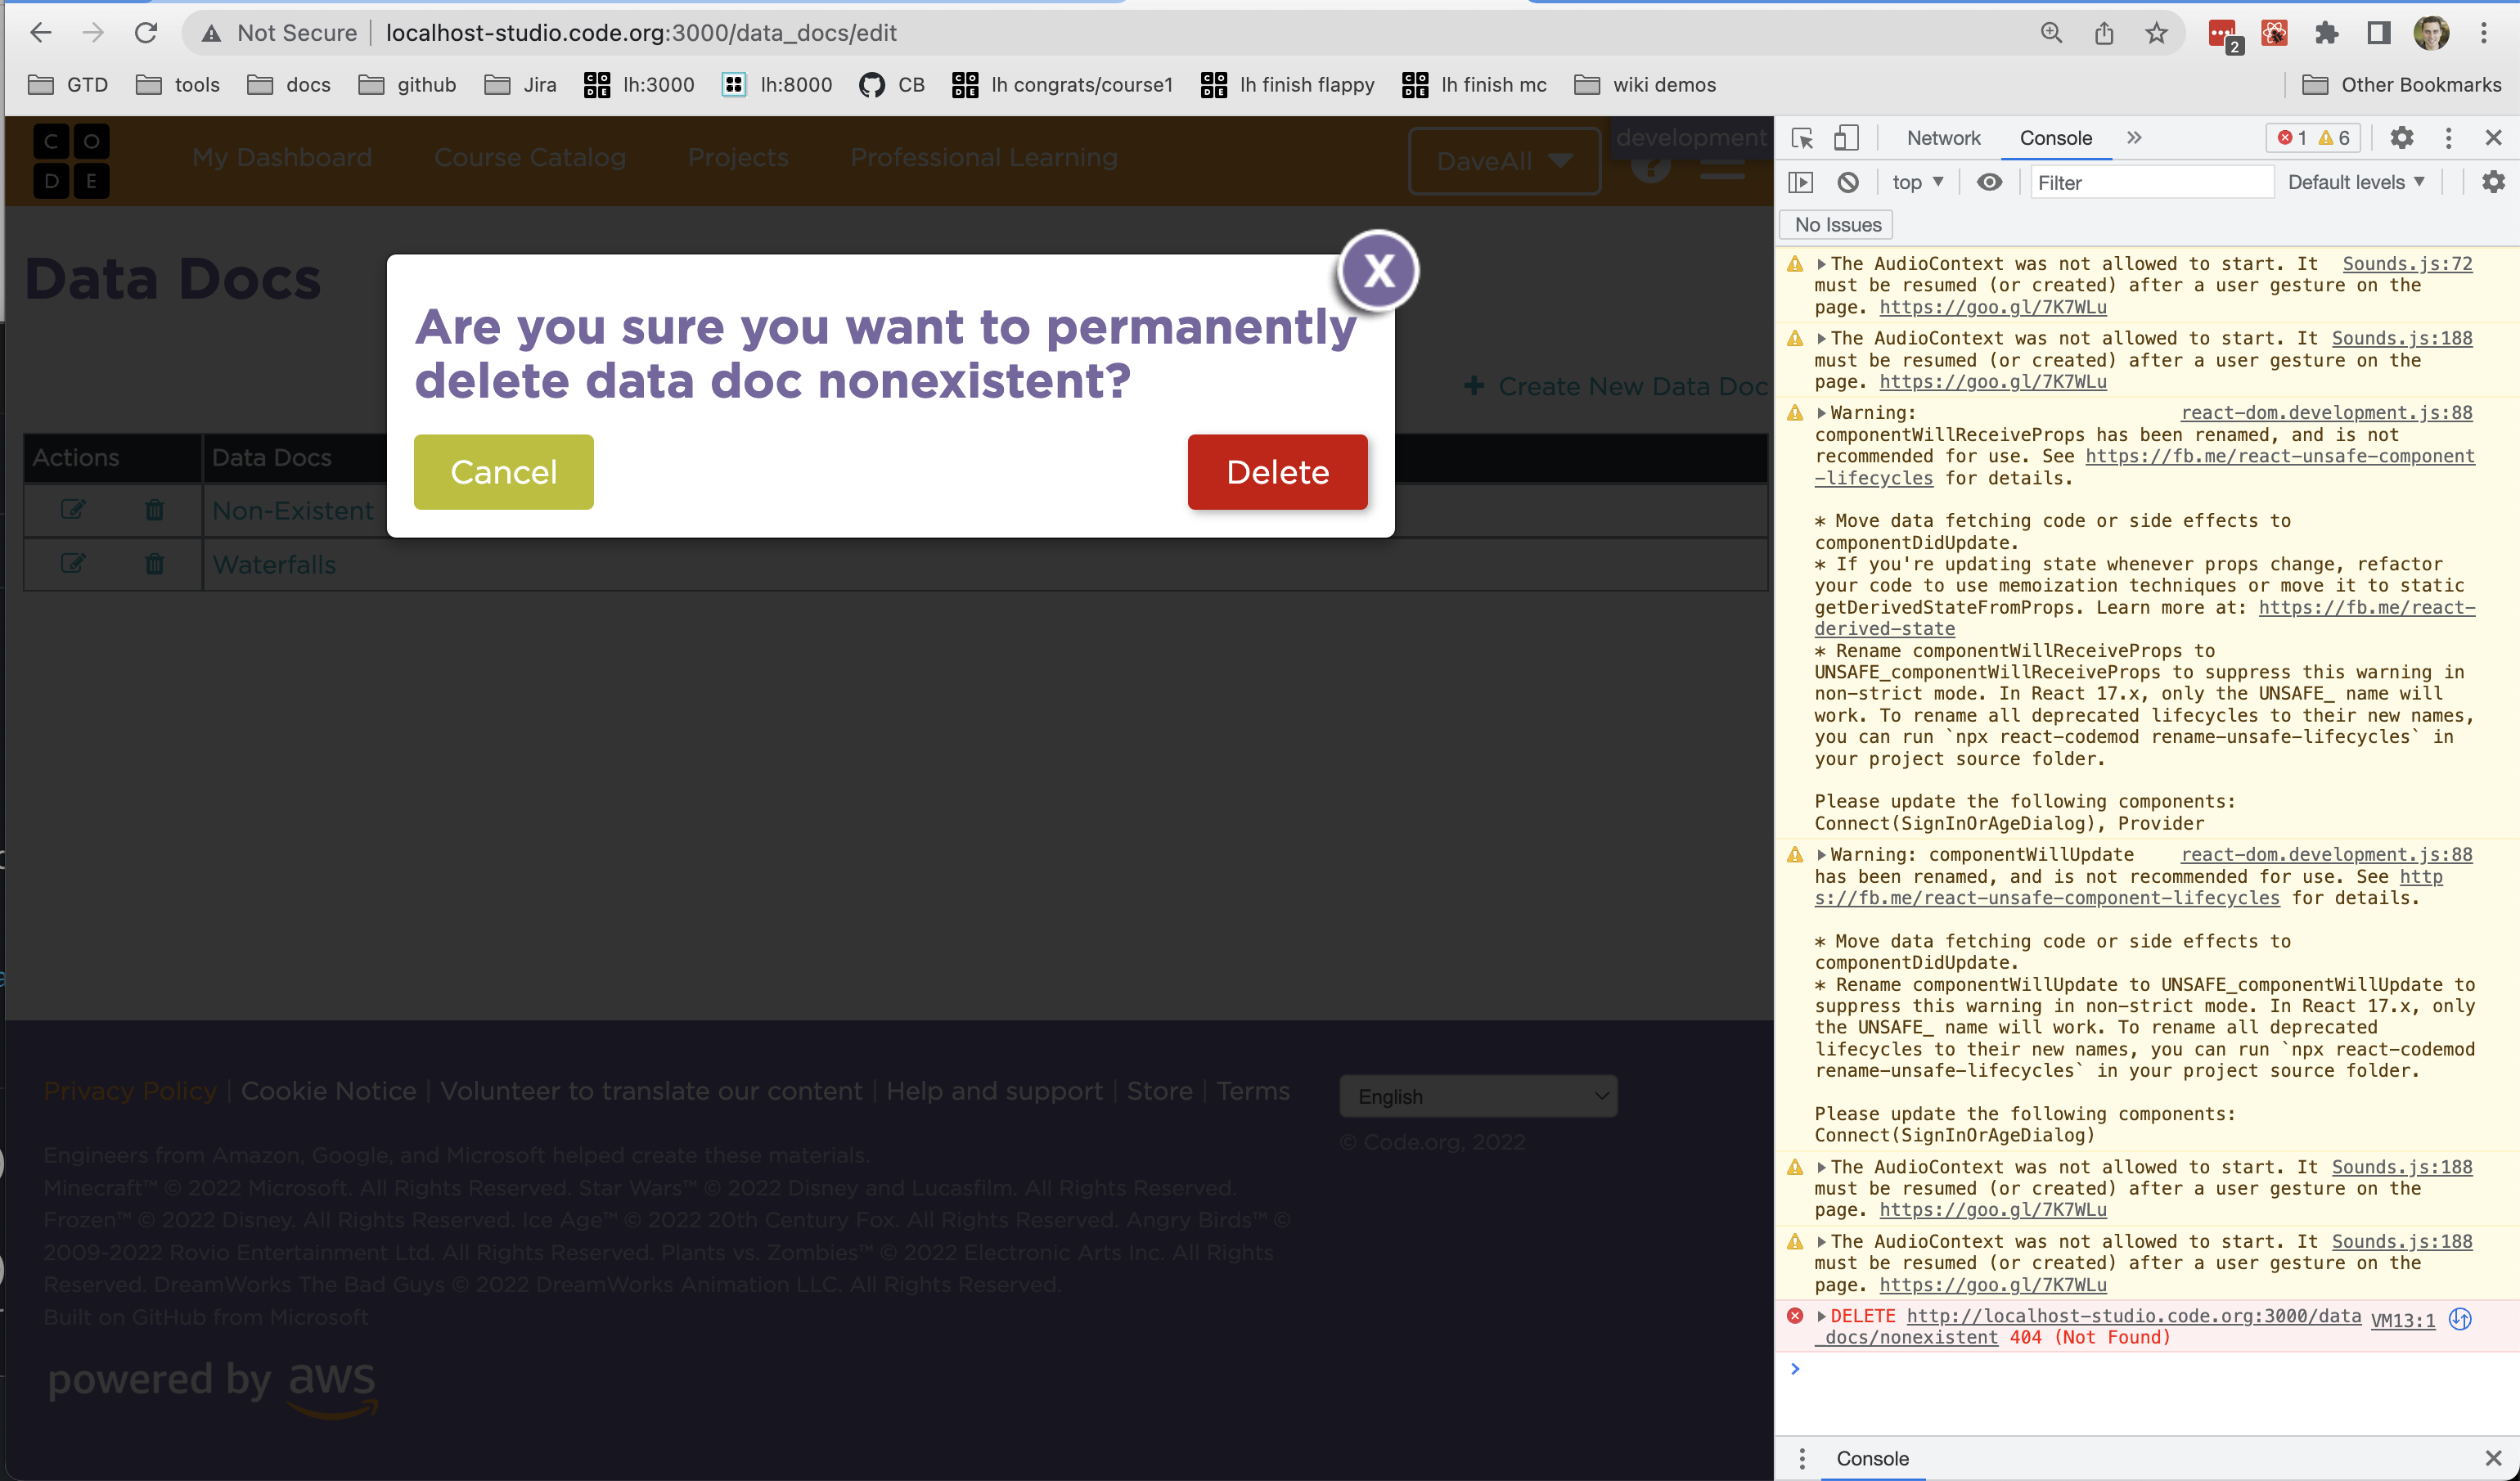This screenshot has height=1481, width=2520.
Task: Bookmark this page with the star
Action: coord(2156,33)
